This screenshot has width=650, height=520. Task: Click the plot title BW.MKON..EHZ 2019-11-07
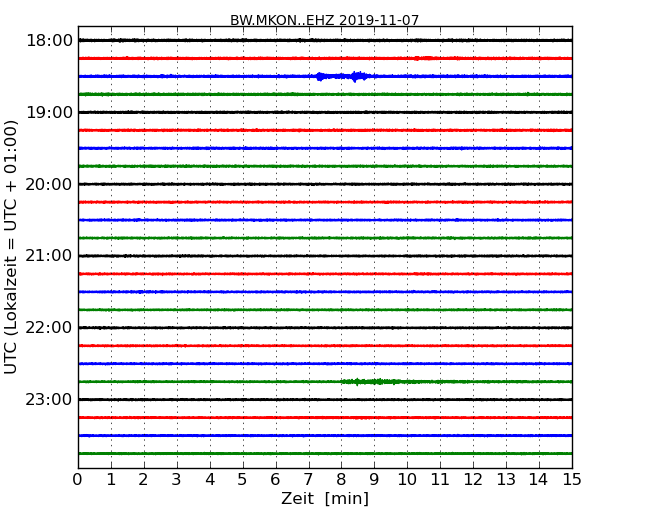[325, 20]
